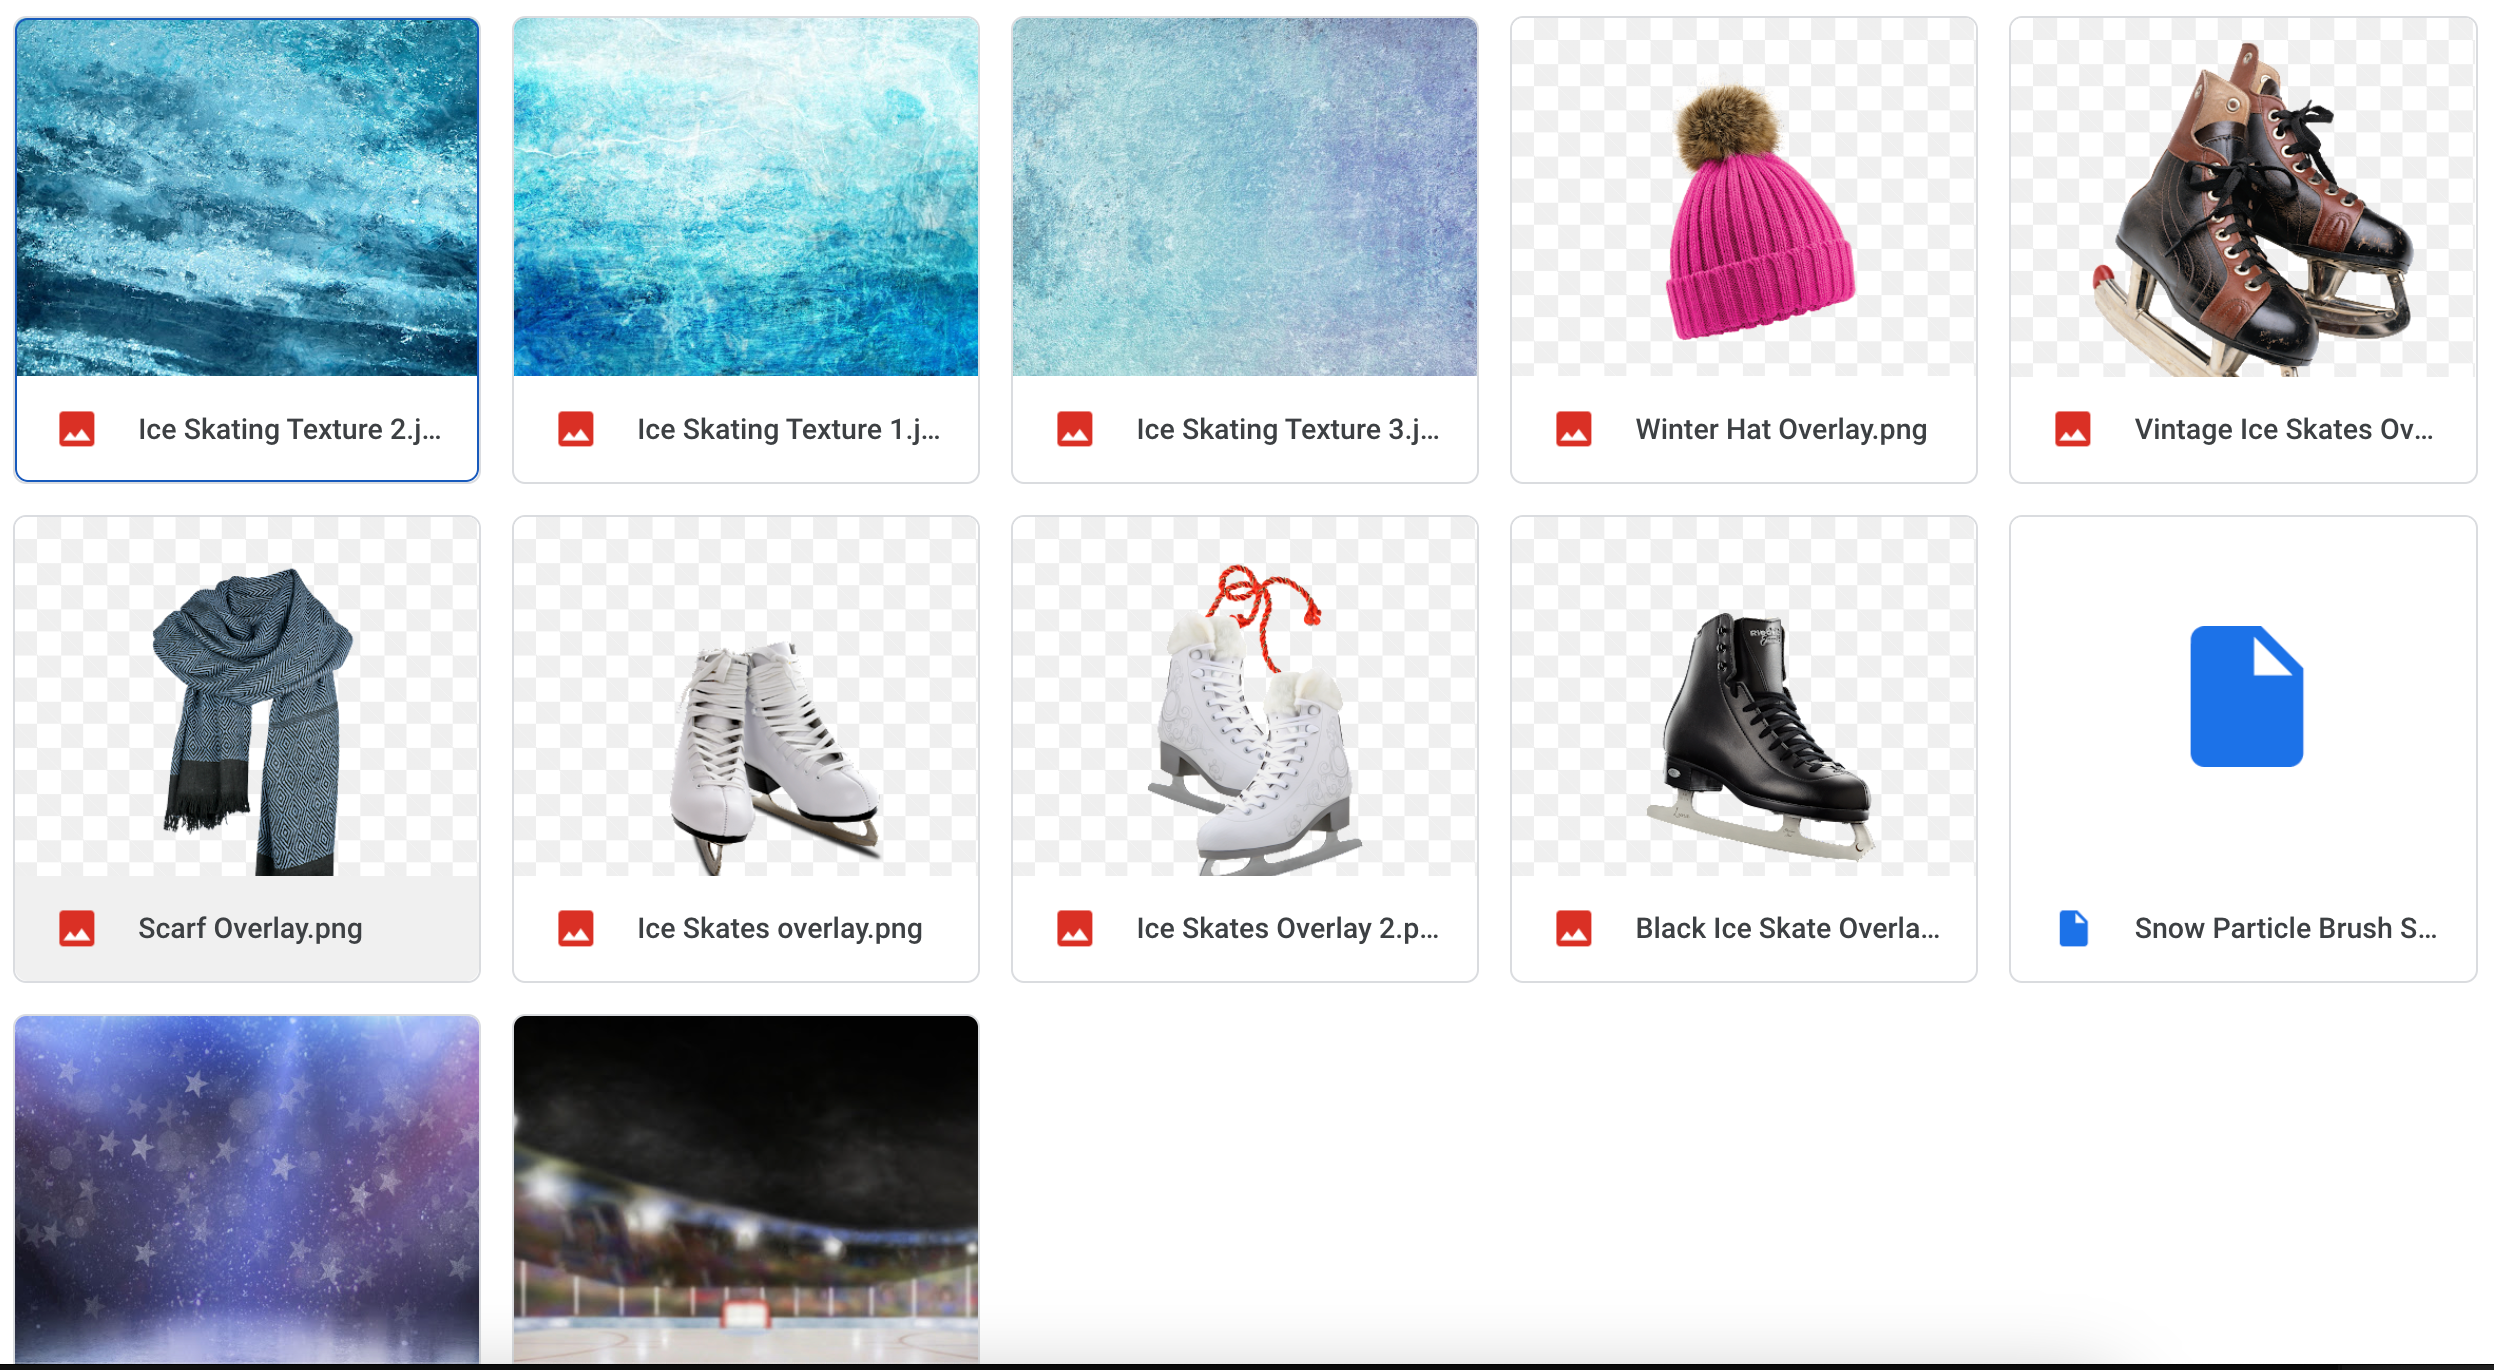Click the image icon beside Scarf Overlay.png
The width and height of the screenshot is (2494, 1370).
tap(77, 928)
